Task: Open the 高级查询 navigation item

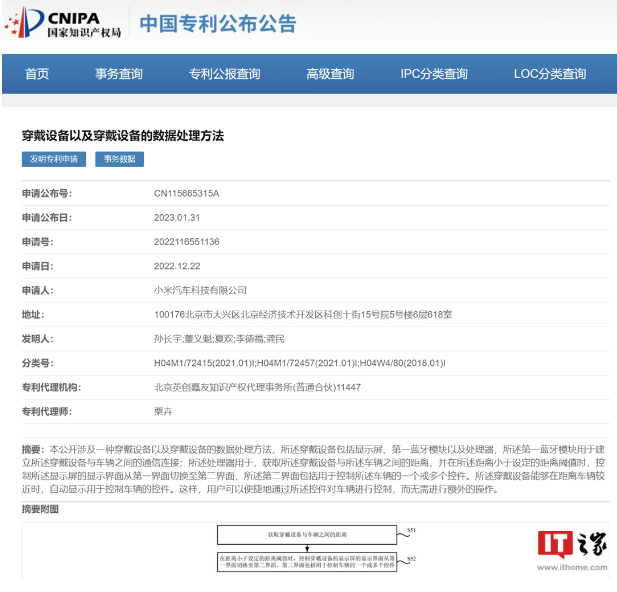Action: 330,74
